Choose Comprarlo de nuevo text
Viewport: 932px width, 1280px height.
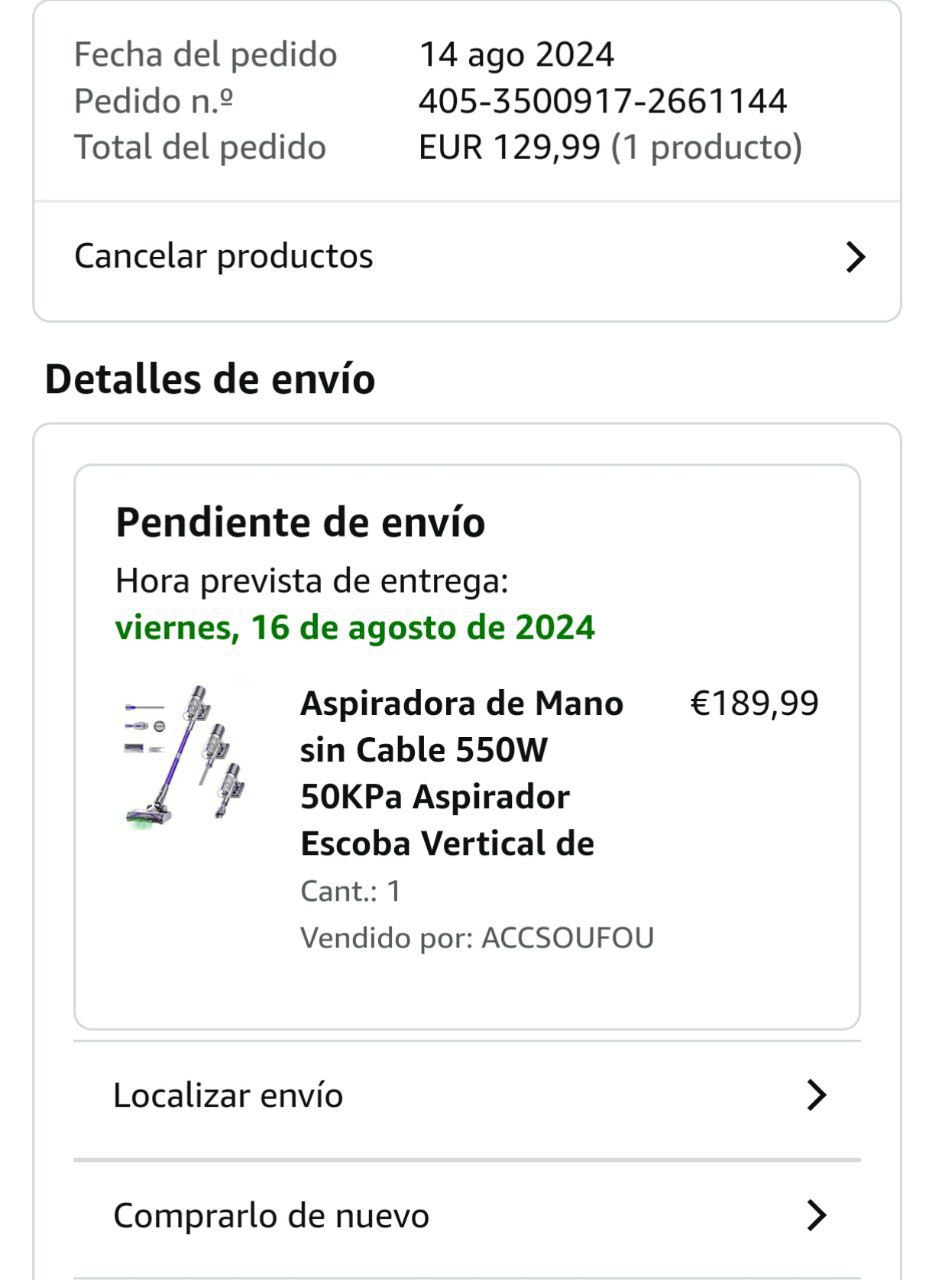click(x=271, y=1216)
